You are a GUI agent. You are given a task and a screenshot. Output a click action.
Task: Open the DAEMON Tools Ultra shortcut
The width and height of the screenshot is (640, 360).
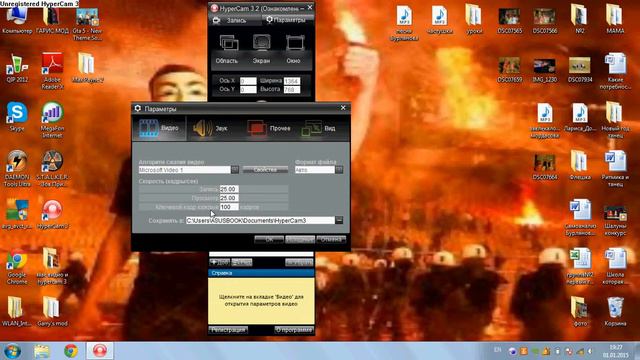[x=17, y=169]
